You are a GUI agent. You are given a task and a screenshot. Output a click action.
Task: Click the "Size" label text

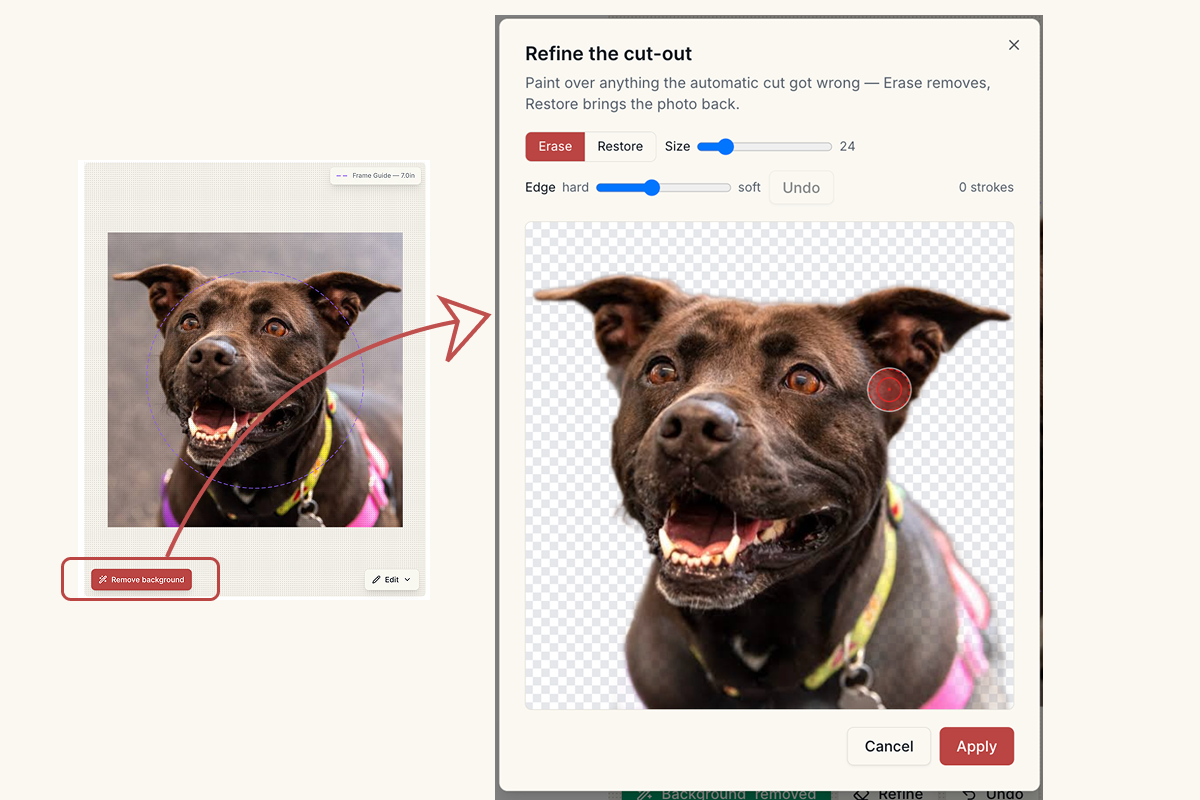(678, 146)
